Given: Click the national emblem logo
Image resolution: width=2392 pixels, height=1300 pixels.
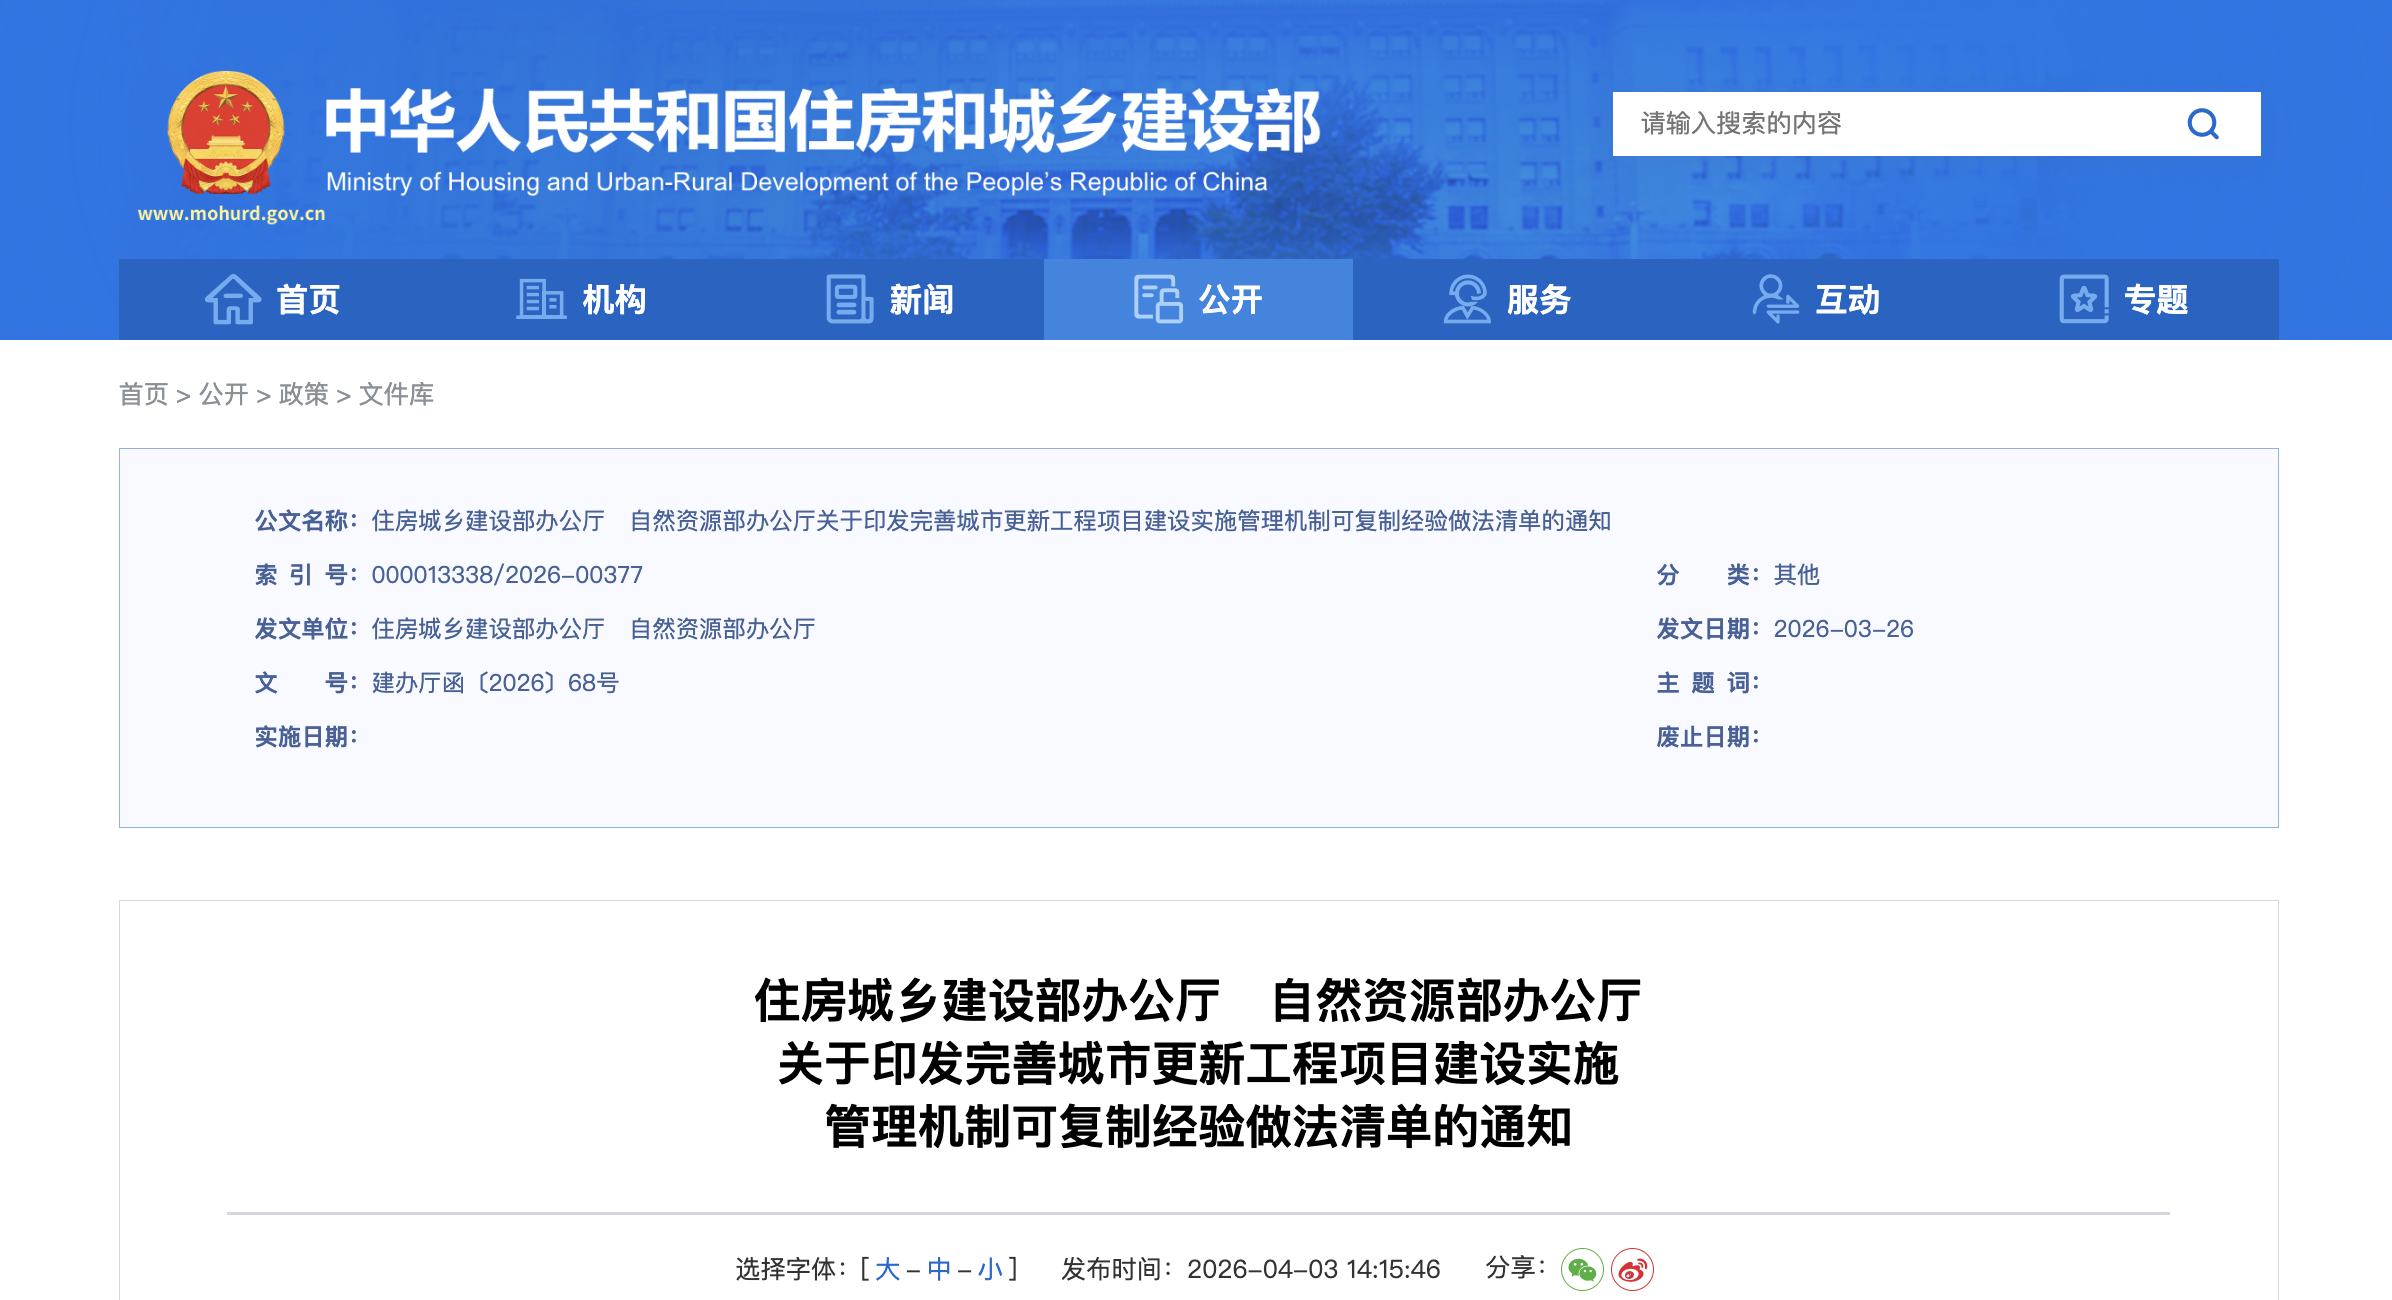Looking at the screenshot, I should [x=226, y=133].
